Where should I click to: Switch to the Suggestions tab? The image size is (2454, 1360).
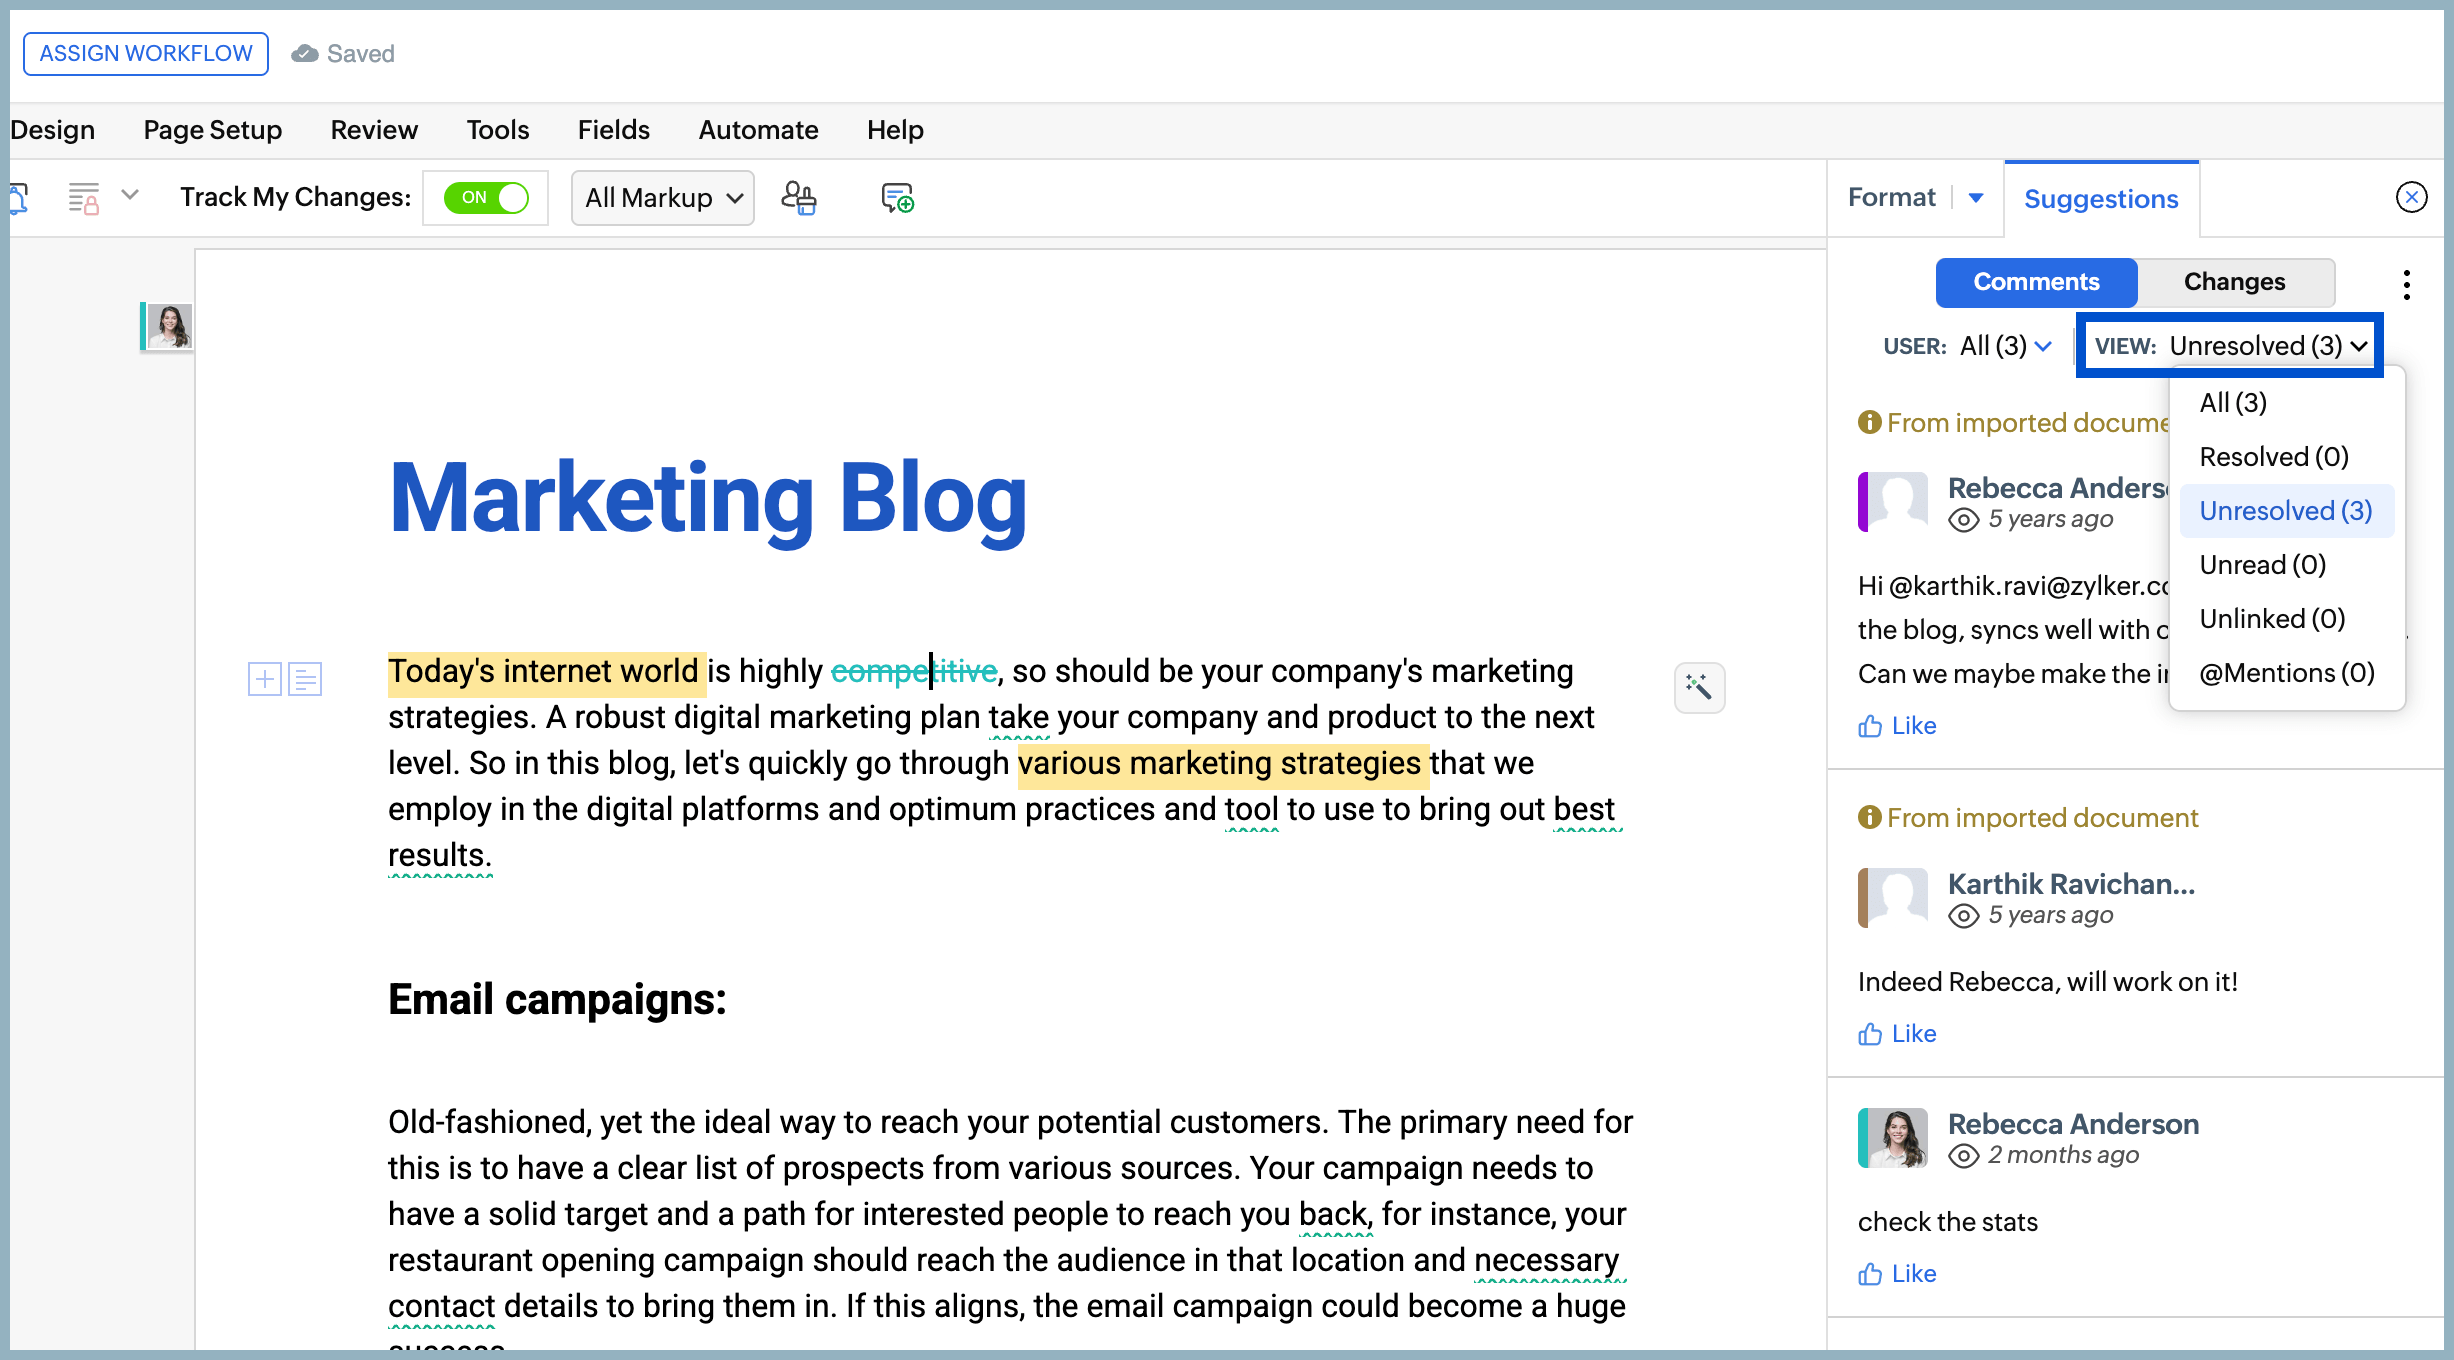(2101, 199)
